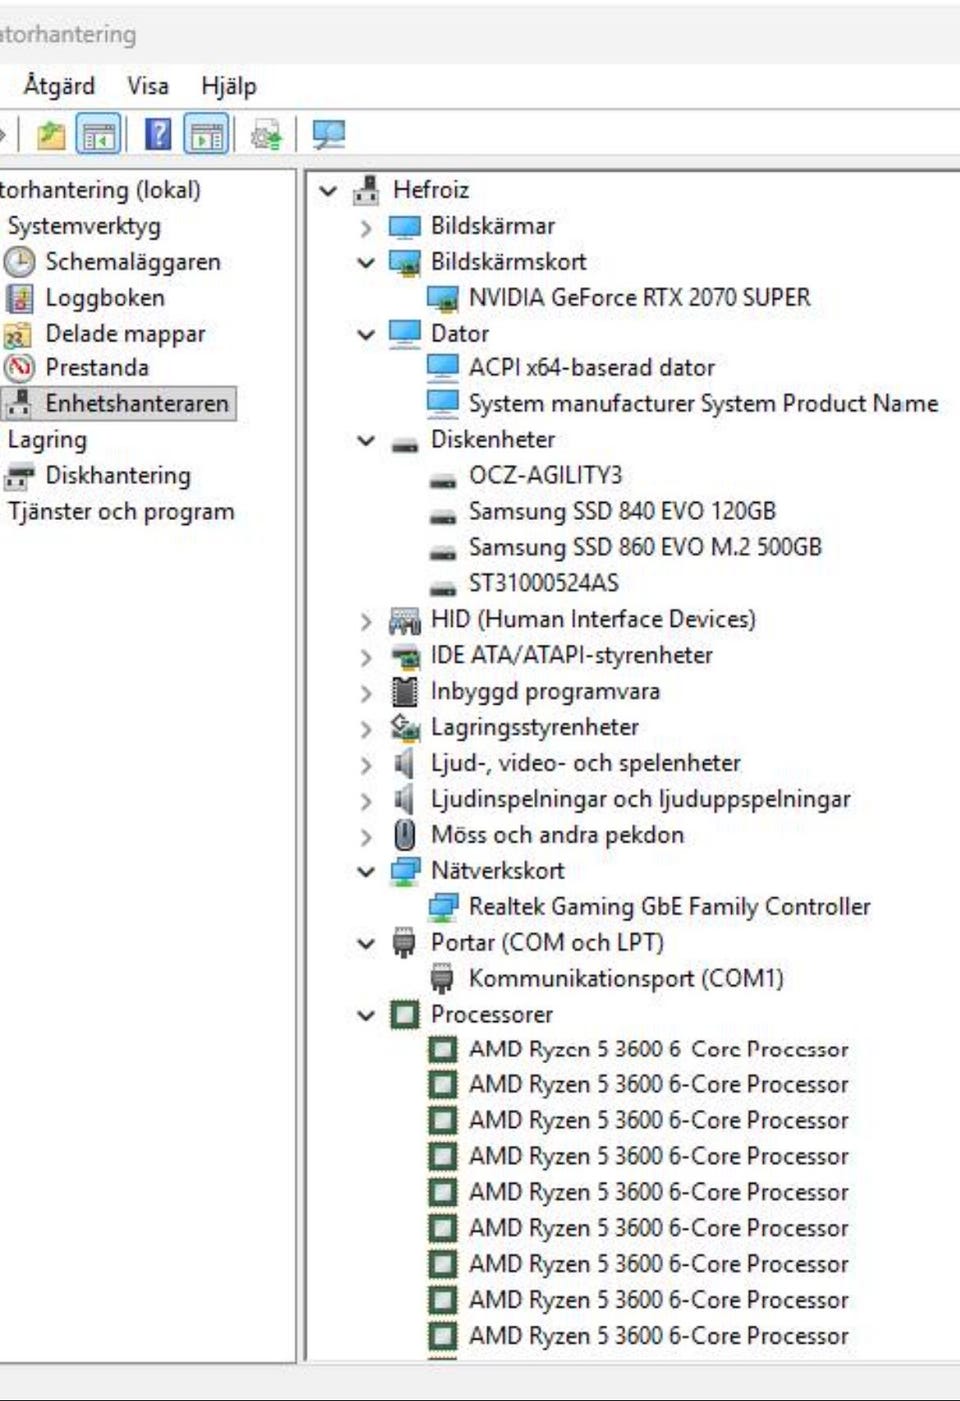
Task: Collapse the Hefroiz root node
Action: (328, 190)
